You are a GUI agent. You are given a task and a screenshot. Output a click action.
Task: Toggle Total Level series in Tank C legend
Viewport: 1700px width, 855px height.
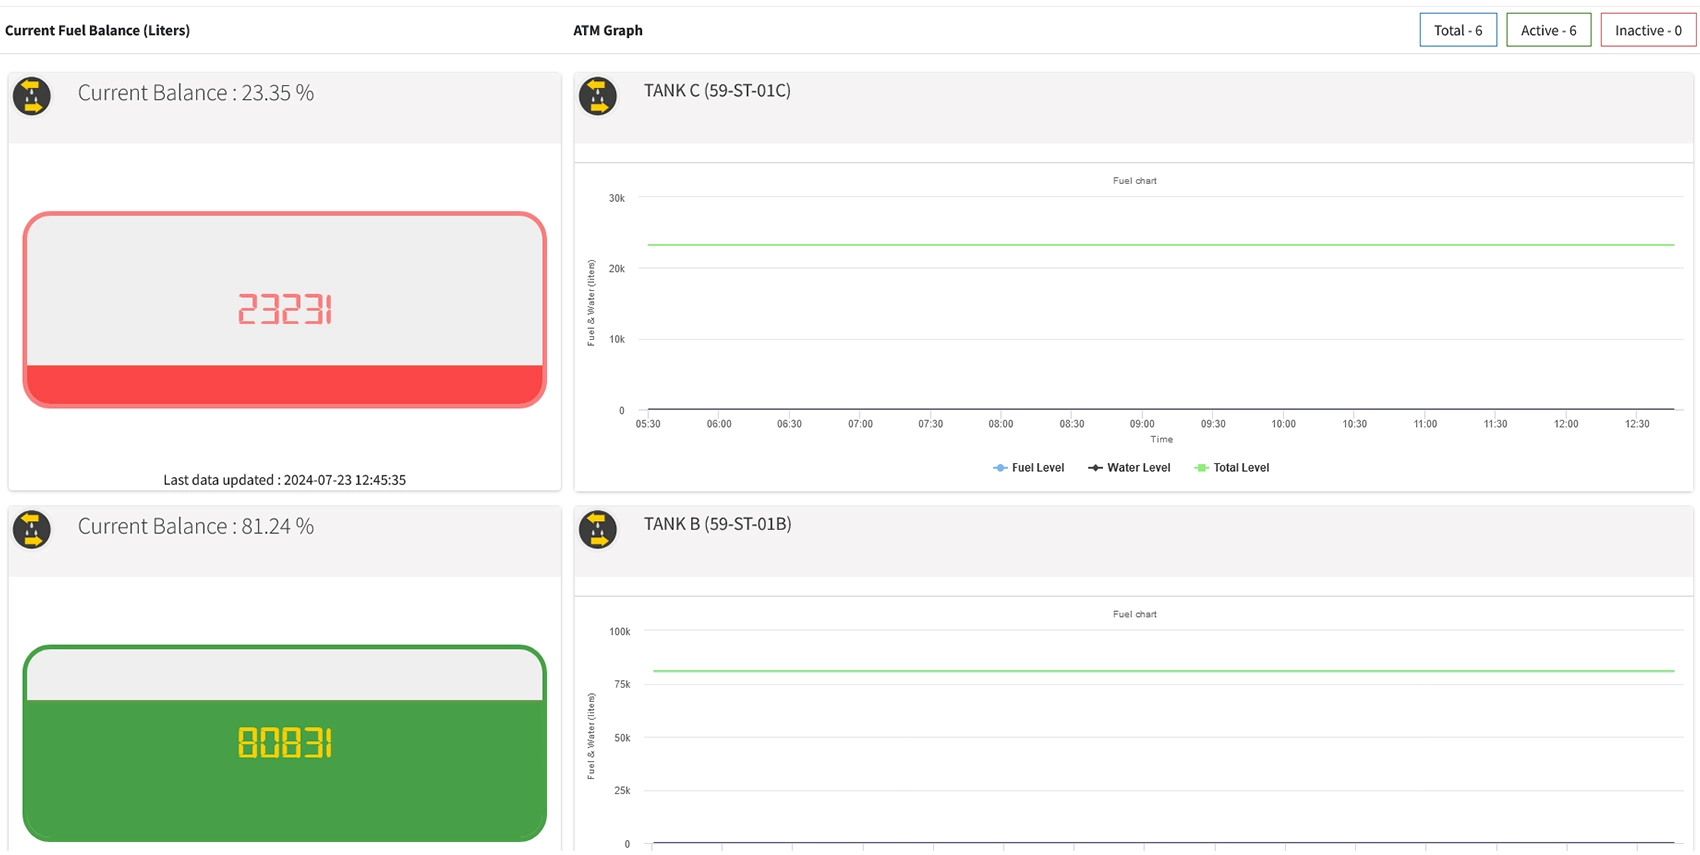(x=1232, y=468)
